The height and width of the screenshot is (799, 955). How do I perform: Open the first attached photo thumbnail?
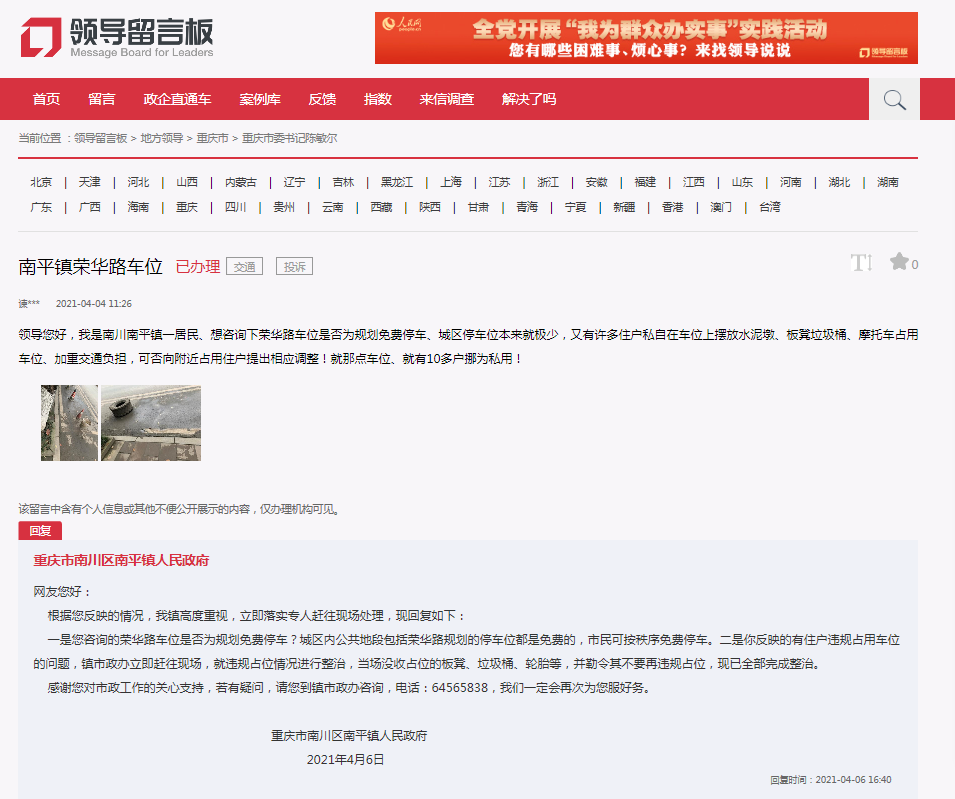[x=69, y=423]
